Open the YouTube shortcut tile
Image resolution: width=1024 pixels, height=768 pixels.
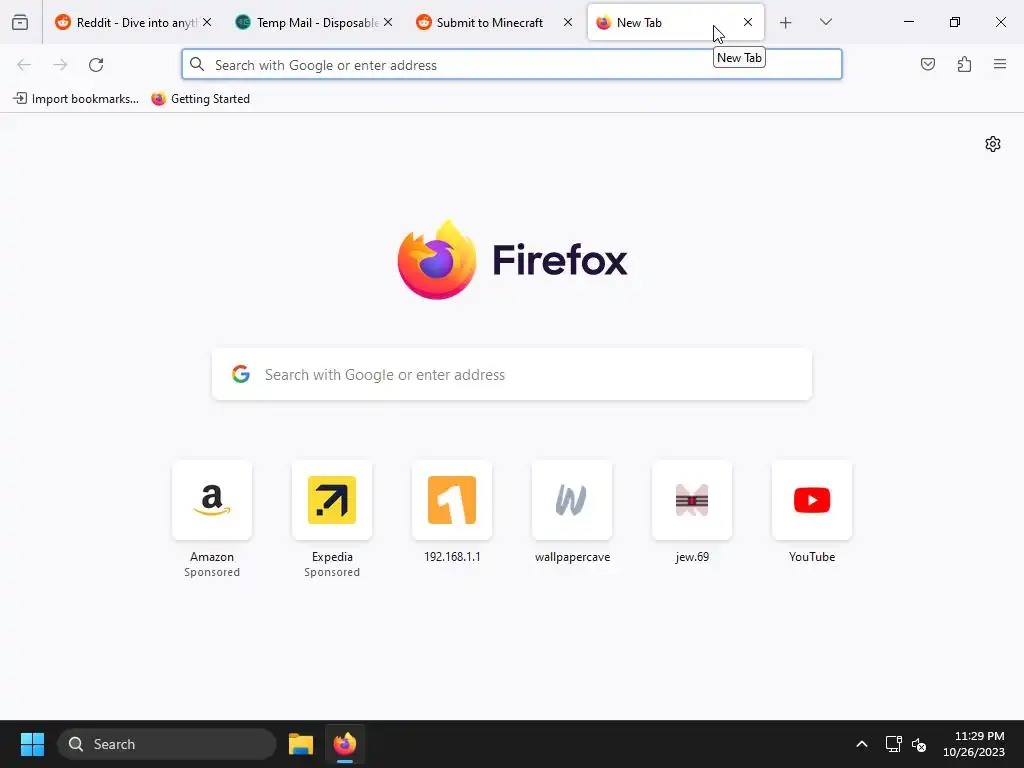(x=812, y=500)
